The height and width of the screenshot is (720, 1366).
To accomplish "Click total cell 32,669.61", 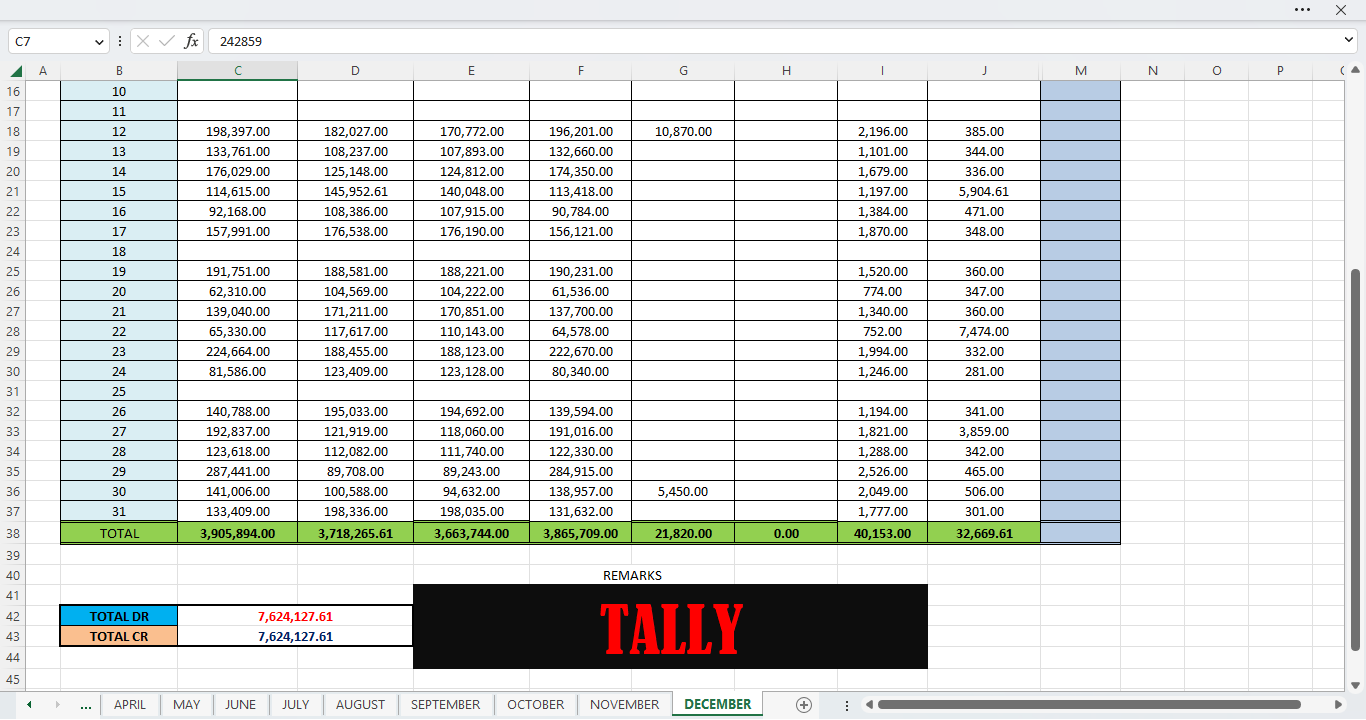I will click(984, 533).
